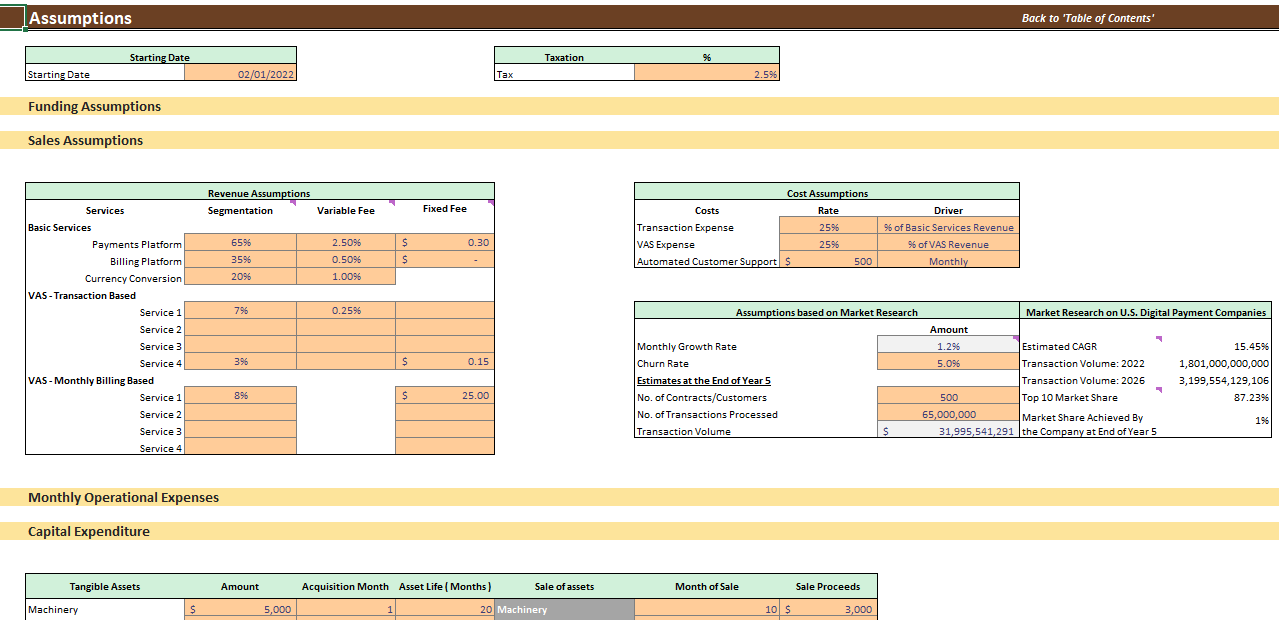Select the Transaction Expense 25% rate cell

point(827,226)
